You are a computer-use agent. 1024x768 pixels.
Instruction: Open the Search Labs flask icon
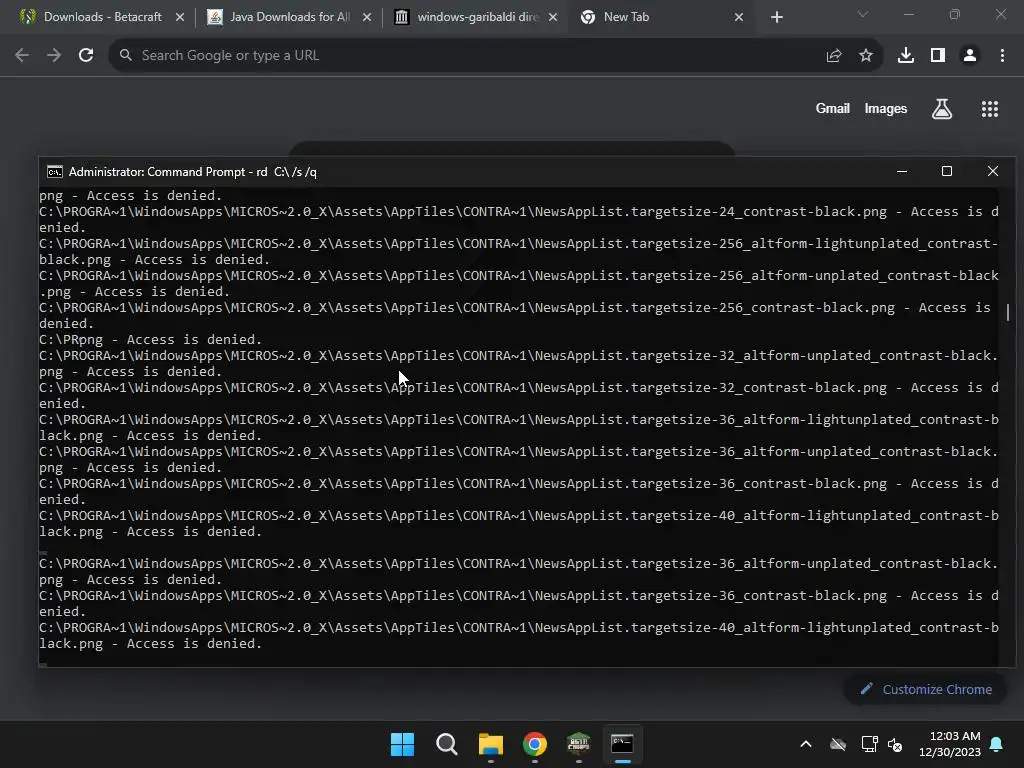pos(941,109)
